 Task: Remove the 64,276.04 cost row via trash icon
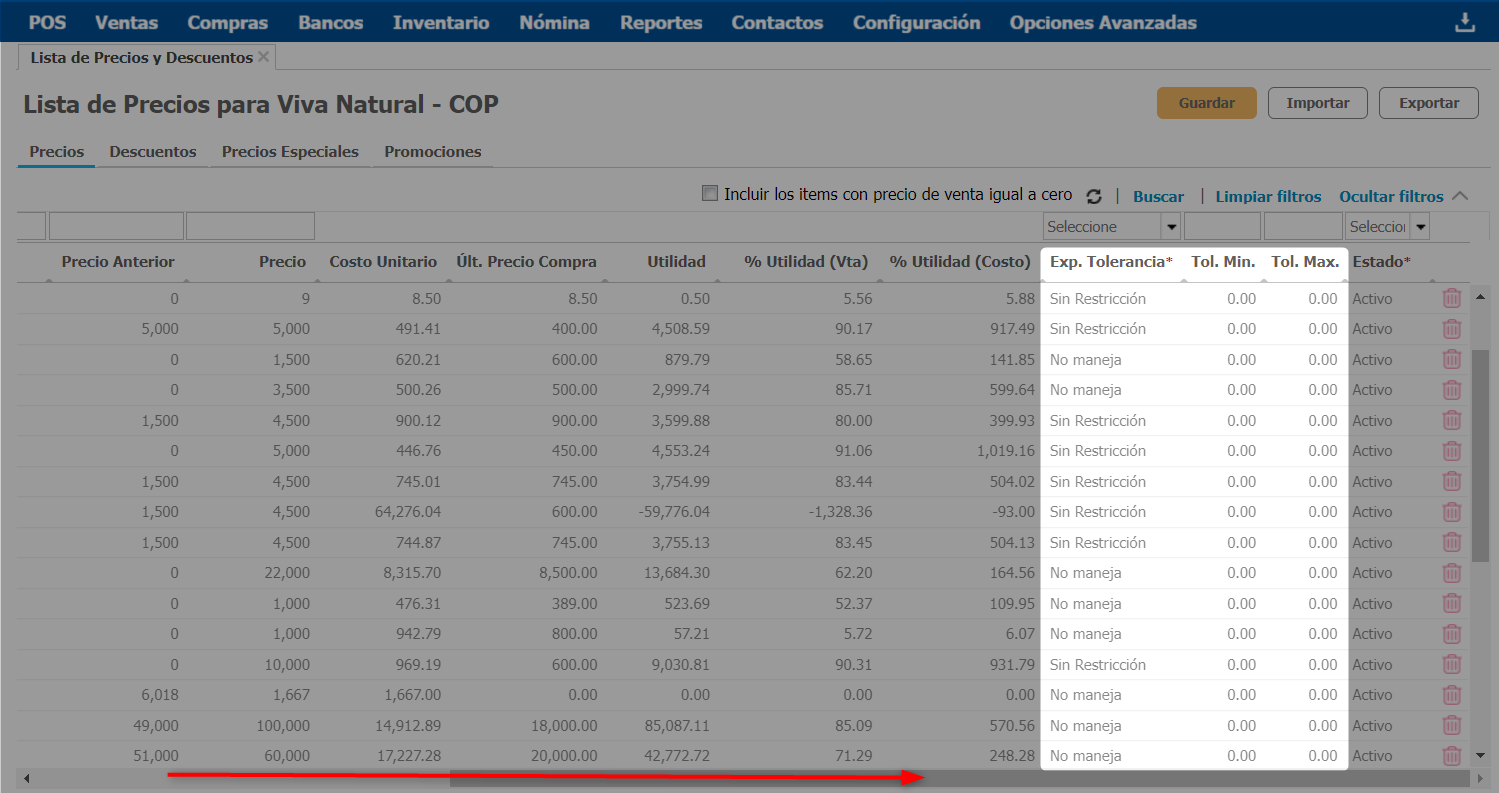point(1451,512)
